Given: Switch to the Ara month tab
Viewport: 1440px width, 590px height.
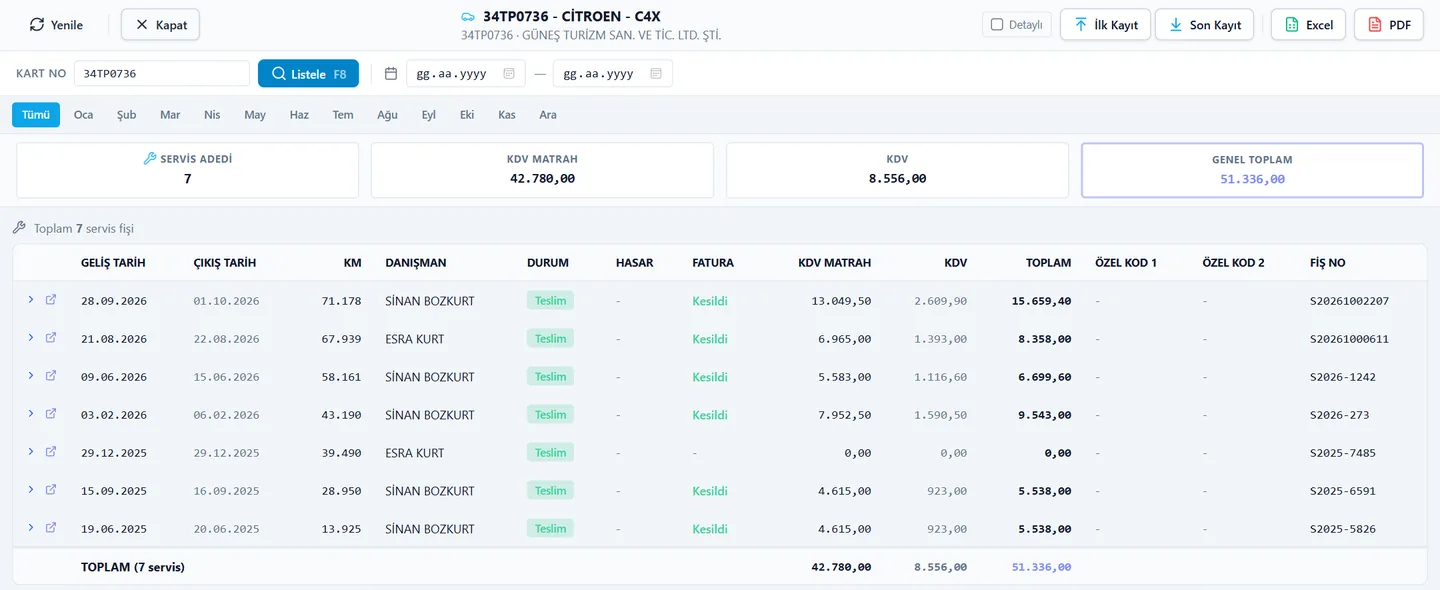Looking at the screenshot, I should [548, 115].
